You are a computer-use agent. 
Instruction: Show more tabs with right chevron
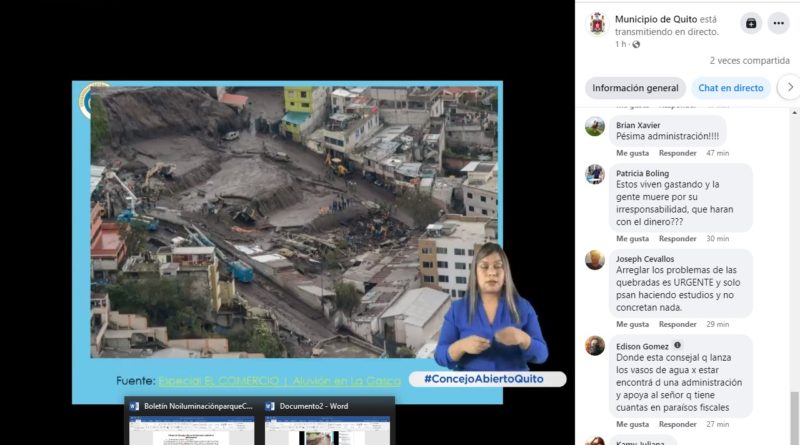[x=789, y=88]
